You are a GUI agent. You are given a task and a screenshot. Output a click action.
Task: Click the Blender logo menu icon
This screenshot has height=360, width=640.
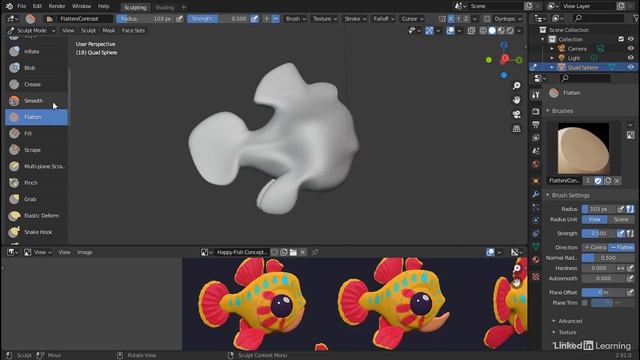pos(9,6)
